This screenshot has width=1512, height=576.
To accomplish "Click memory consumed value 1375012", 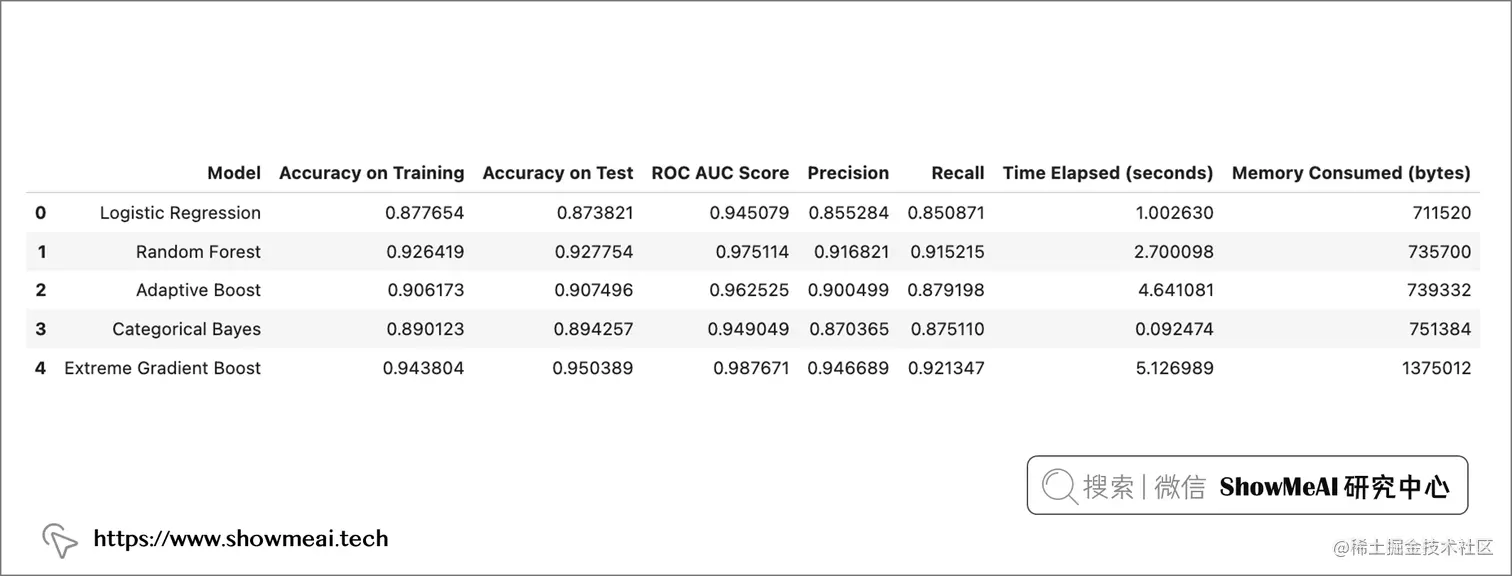I will (1437, 368).
